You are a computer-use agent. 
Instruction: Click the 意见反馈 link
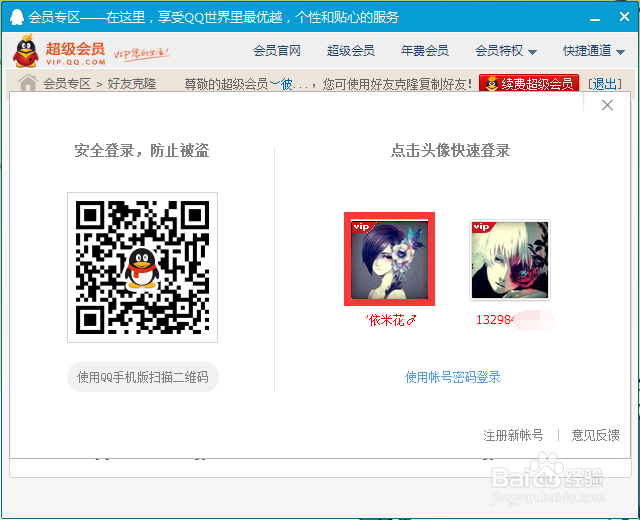point(595,435)
